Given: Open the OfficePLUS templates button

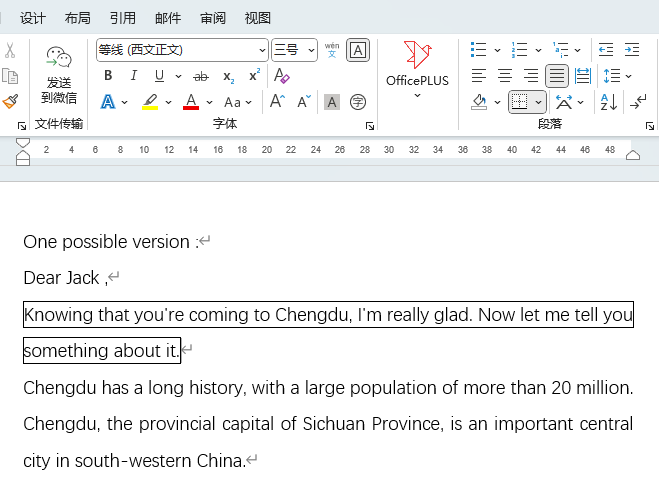Looking at the screenshot, I should [x=417, y=69].
